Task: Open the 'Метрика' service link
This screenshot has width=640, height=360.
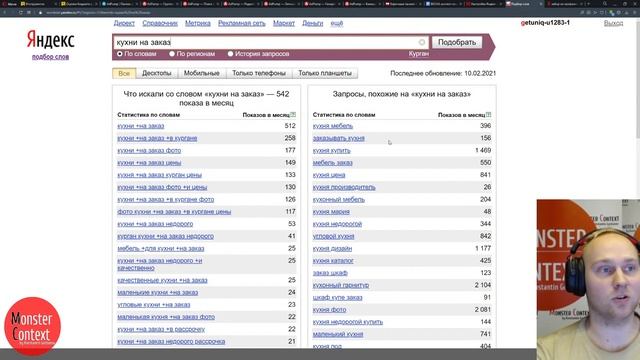Action: [x=198, y=23]
